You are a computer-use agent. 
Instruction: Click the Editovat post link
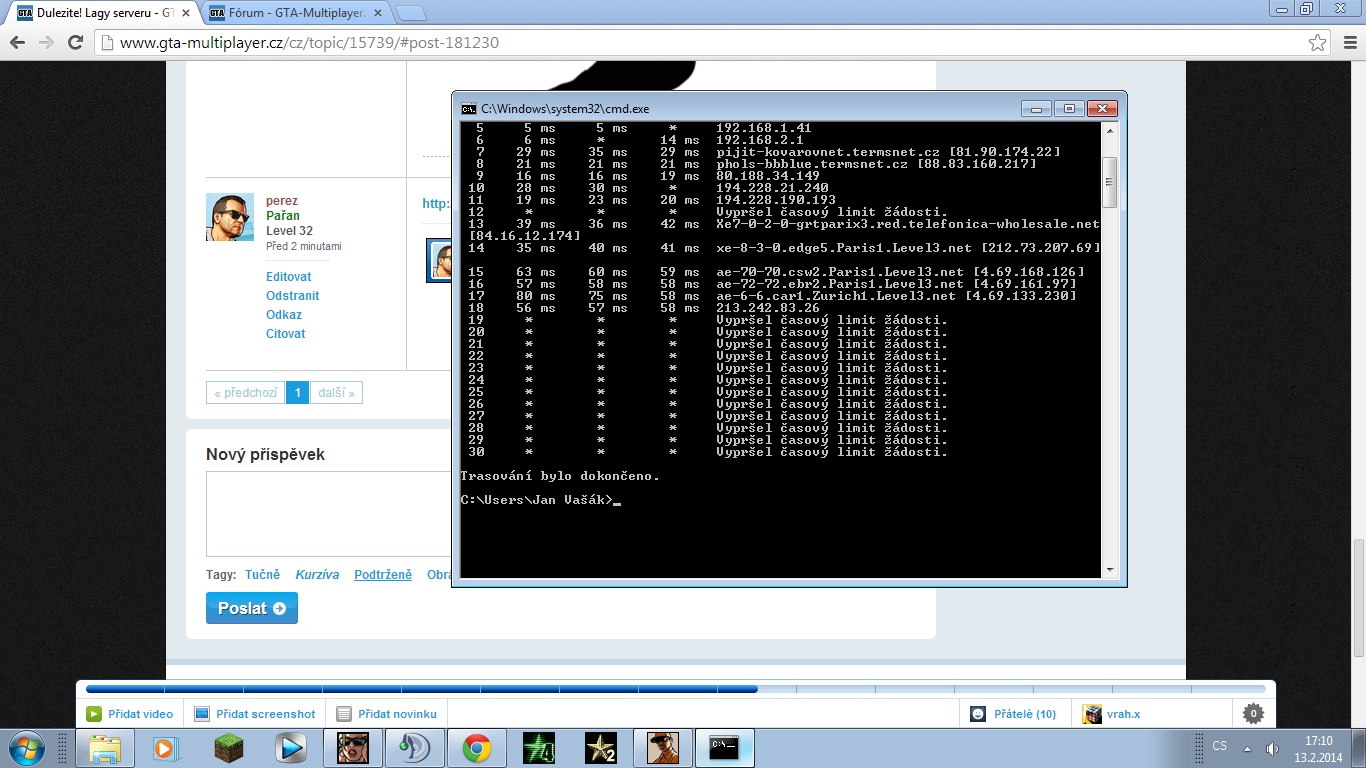pos(288,277)
